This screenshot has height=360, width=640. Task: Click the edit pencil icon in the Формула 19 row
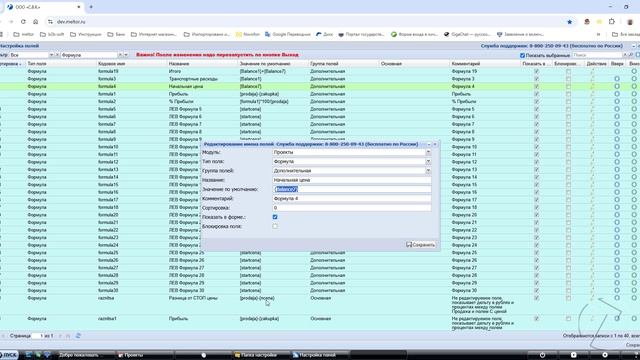tap(592, 71)
